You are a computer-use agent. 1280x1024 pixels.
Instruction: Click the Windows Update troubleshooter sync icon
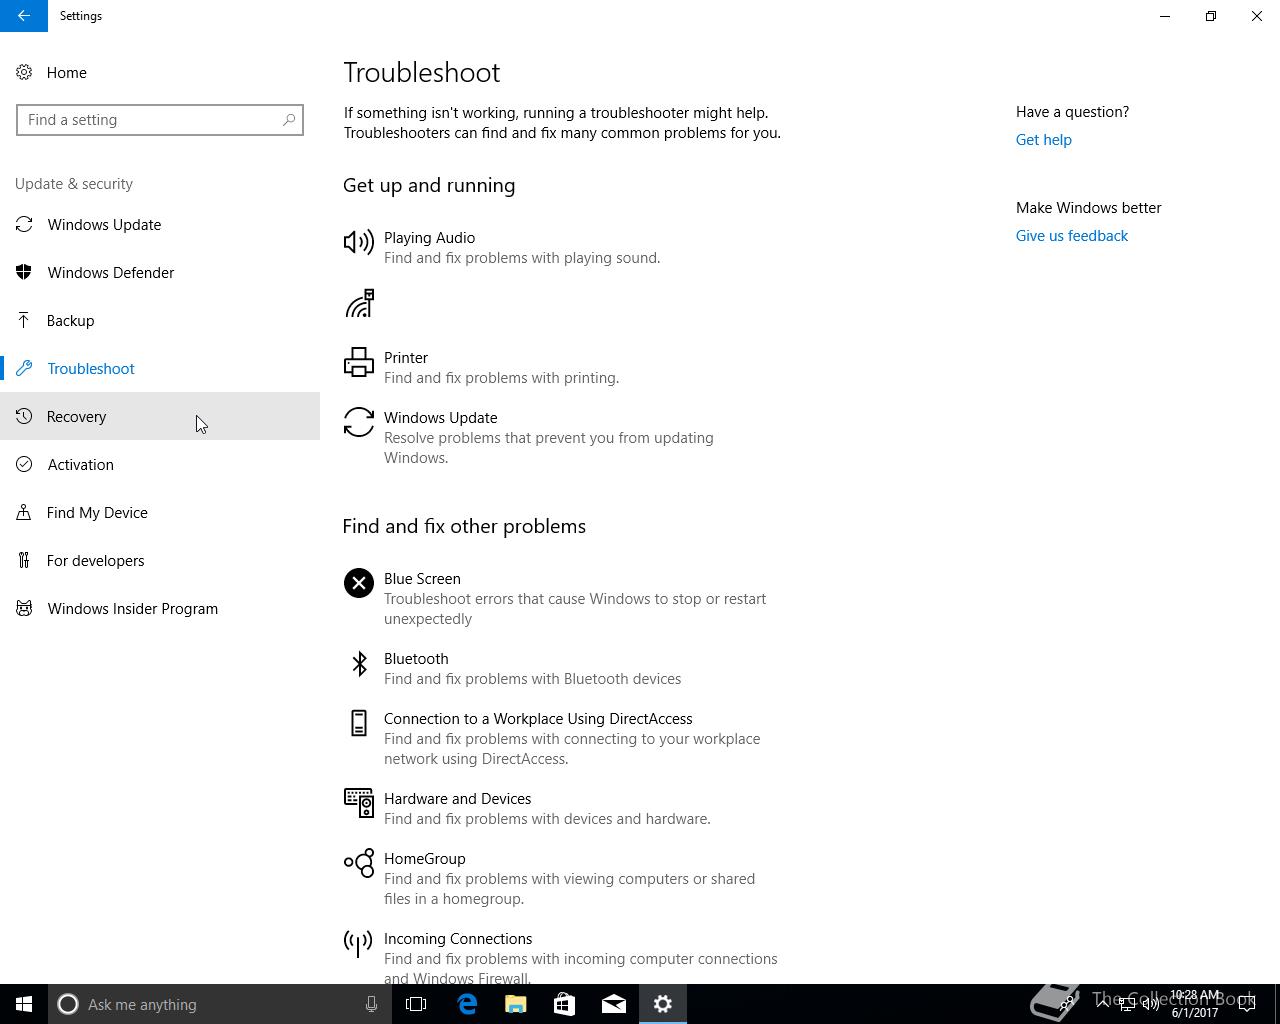pyautogui.click(x=359, y=422)
